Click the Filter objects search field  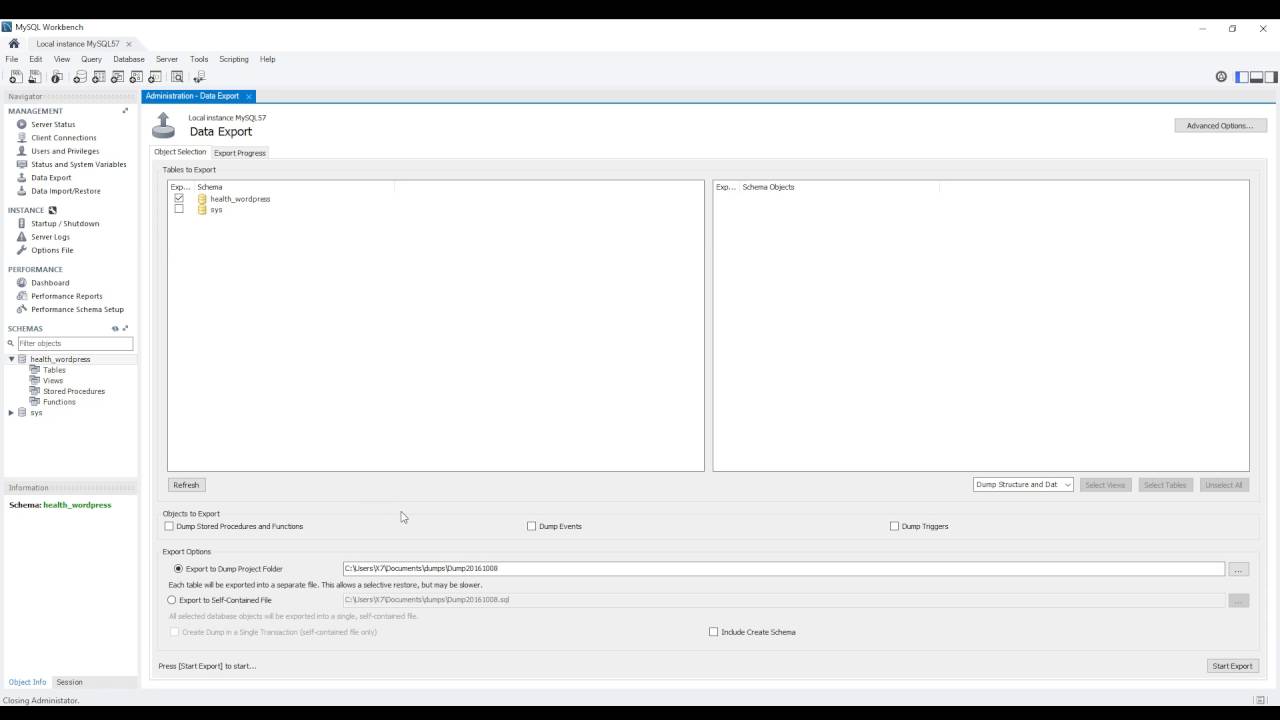click(75, 343)
